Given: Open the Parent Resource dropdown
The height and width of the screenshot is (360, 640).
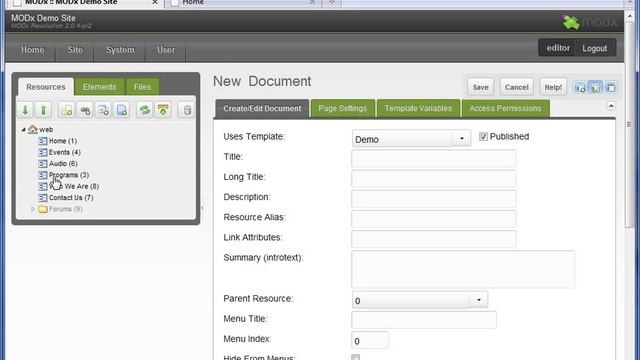Looking at the screenshot, I should point(478,300).
